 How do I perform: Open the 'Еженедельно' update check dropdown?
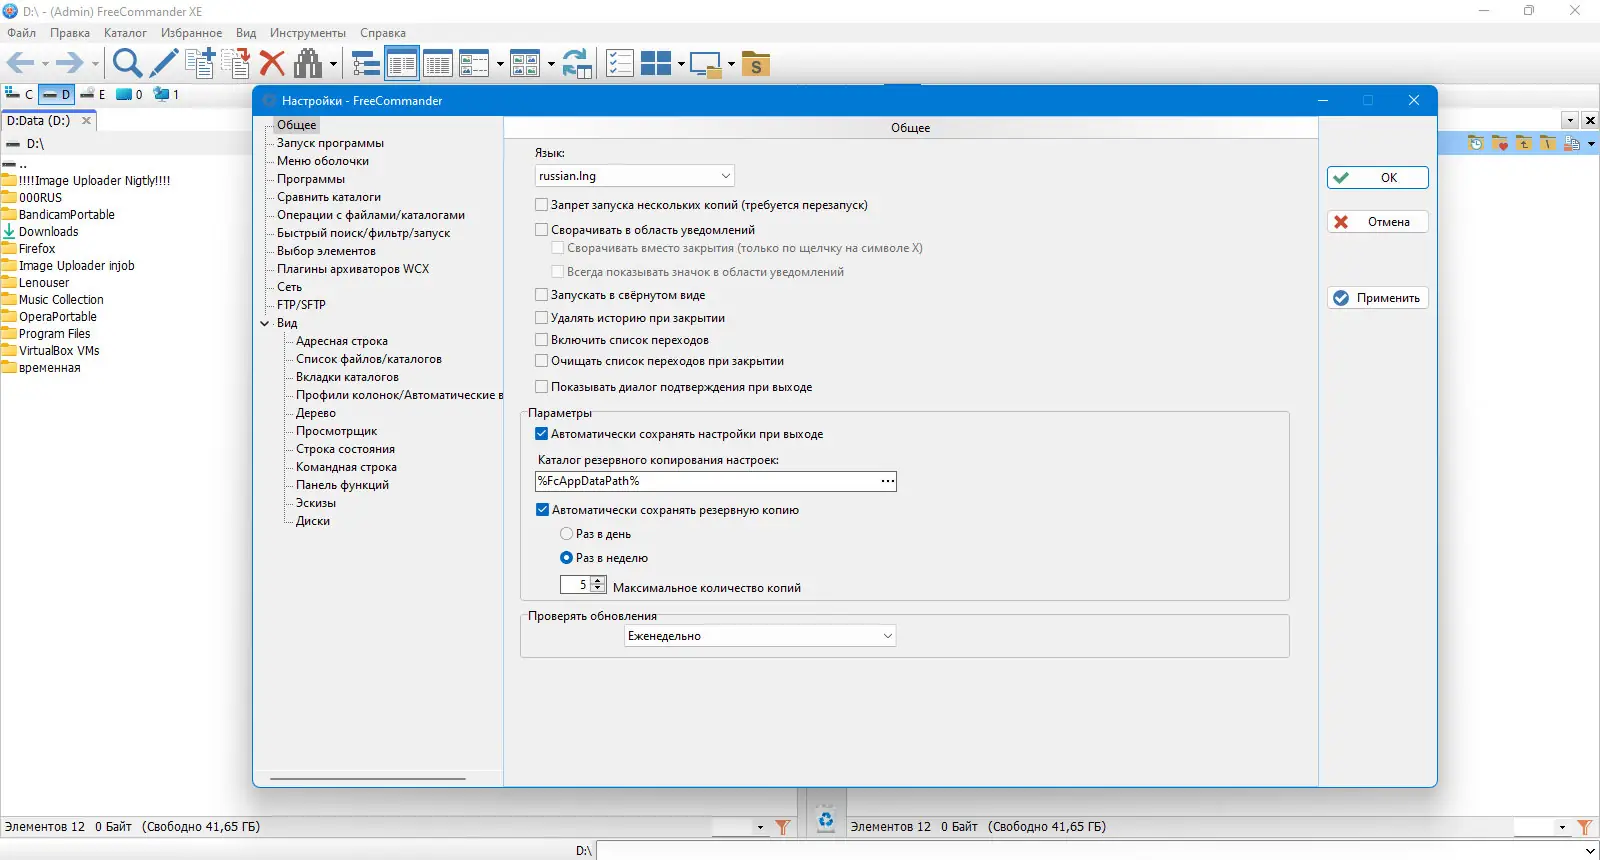760,636
